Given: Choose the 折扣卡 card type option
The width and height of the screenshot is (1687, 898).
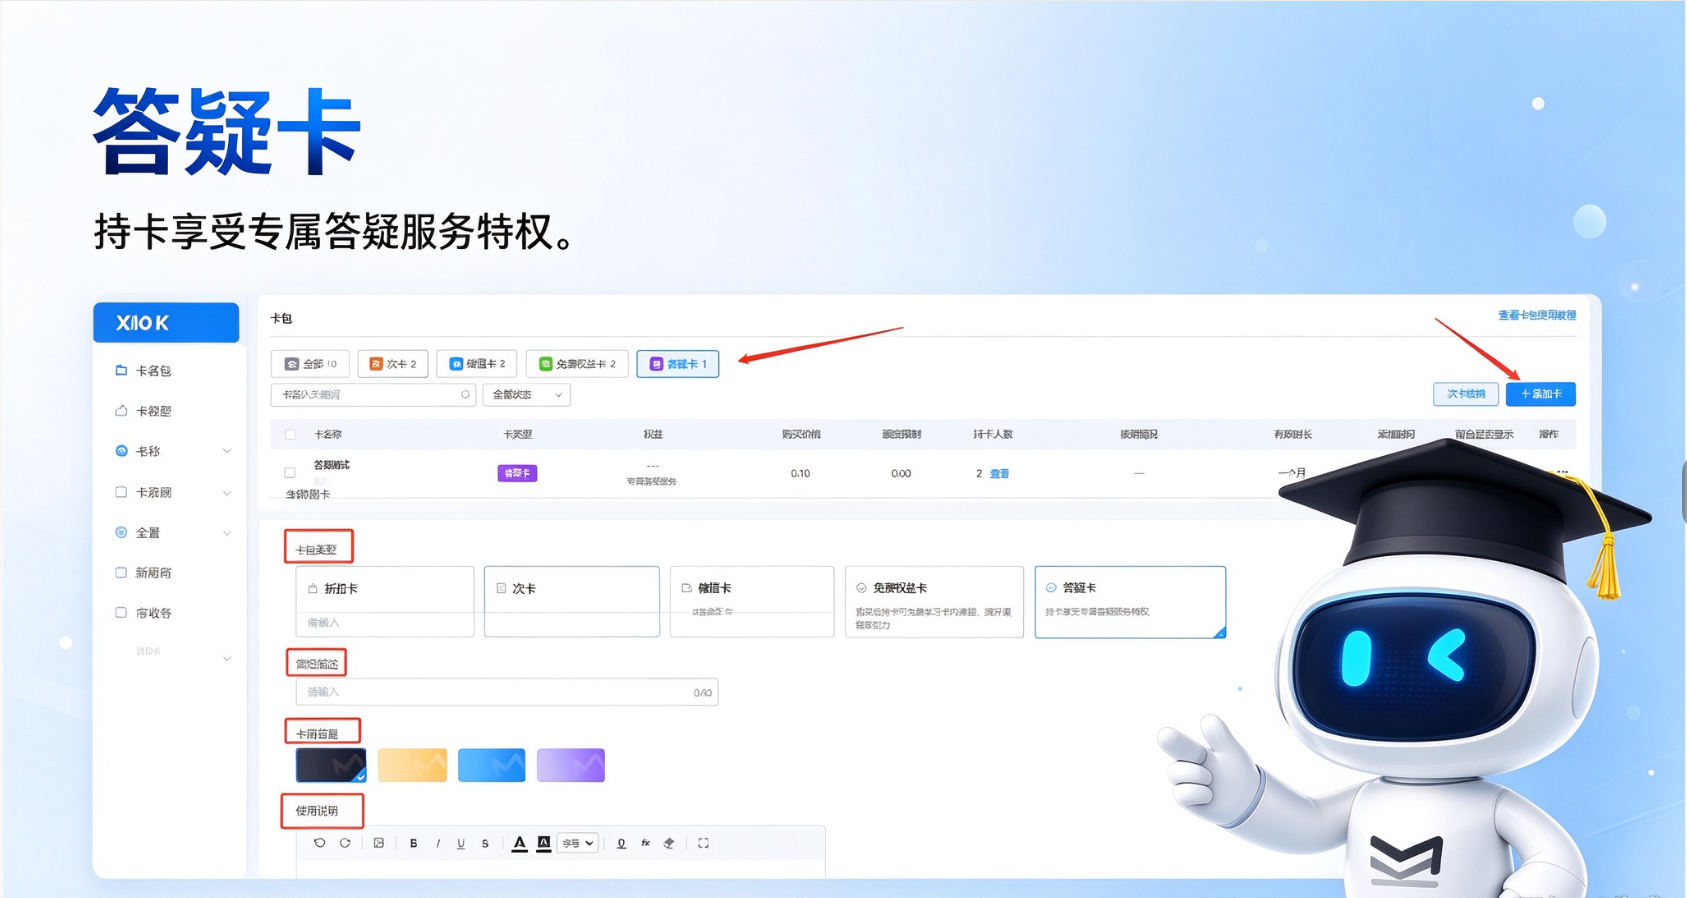Looking at the screenshot, I should point(384,602).
